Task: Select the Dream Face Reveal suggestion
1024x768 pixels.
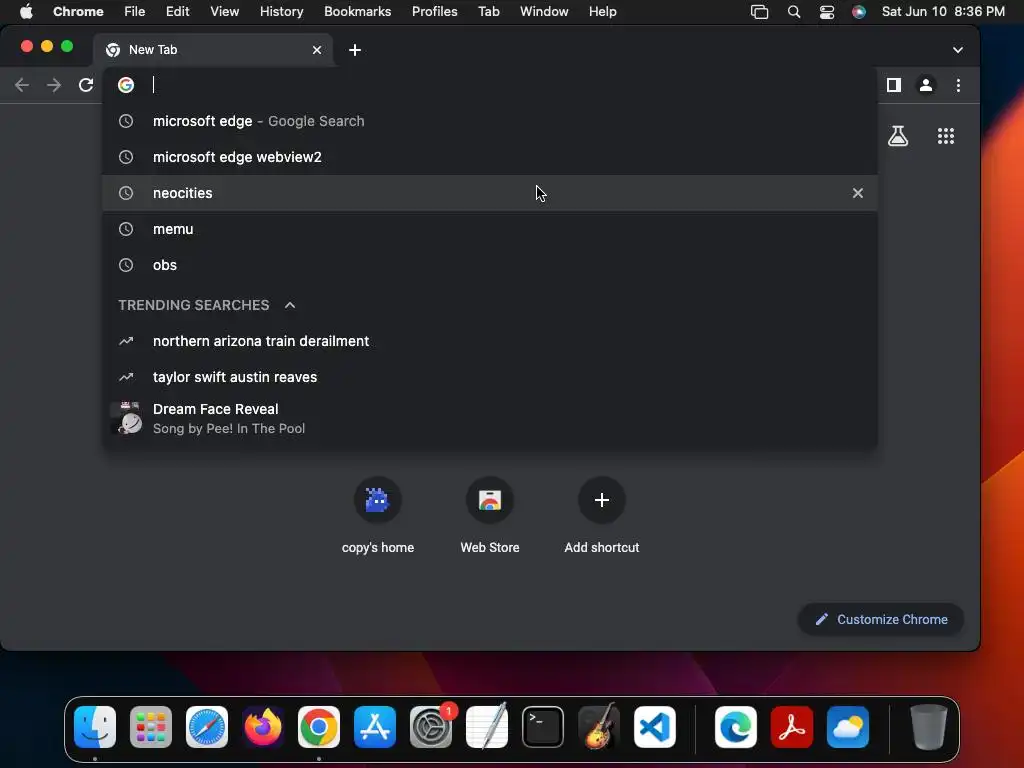Action: (490, 418)
